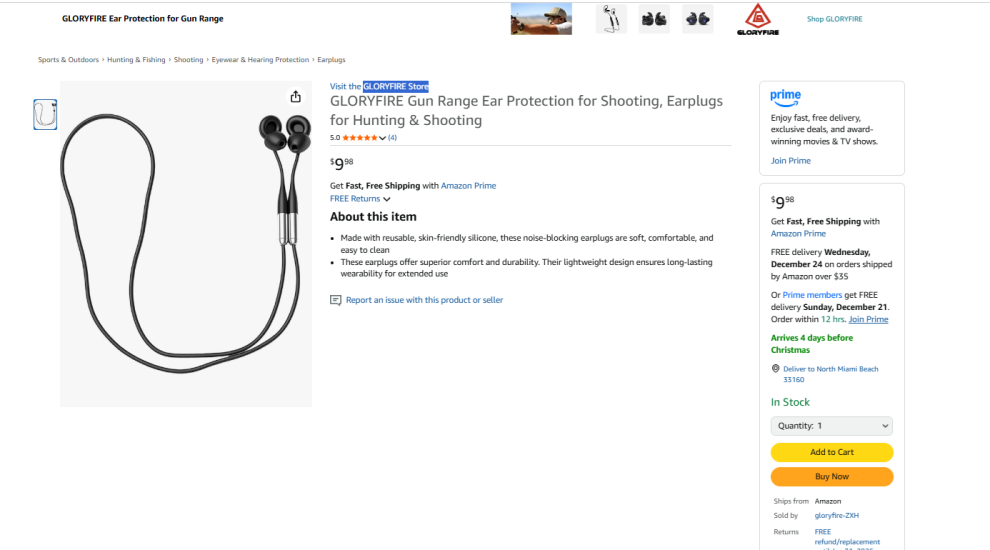
Task: Click the share icon on product image
Action: (295, 97)
